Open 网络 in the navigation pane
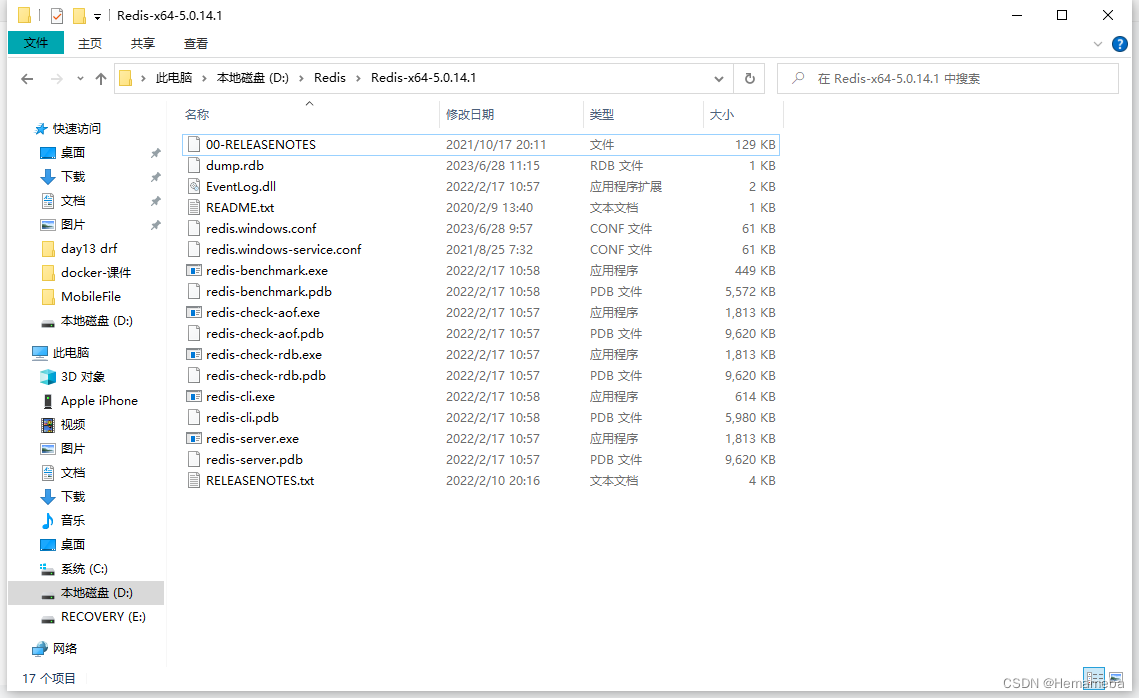 click(65, 649)
